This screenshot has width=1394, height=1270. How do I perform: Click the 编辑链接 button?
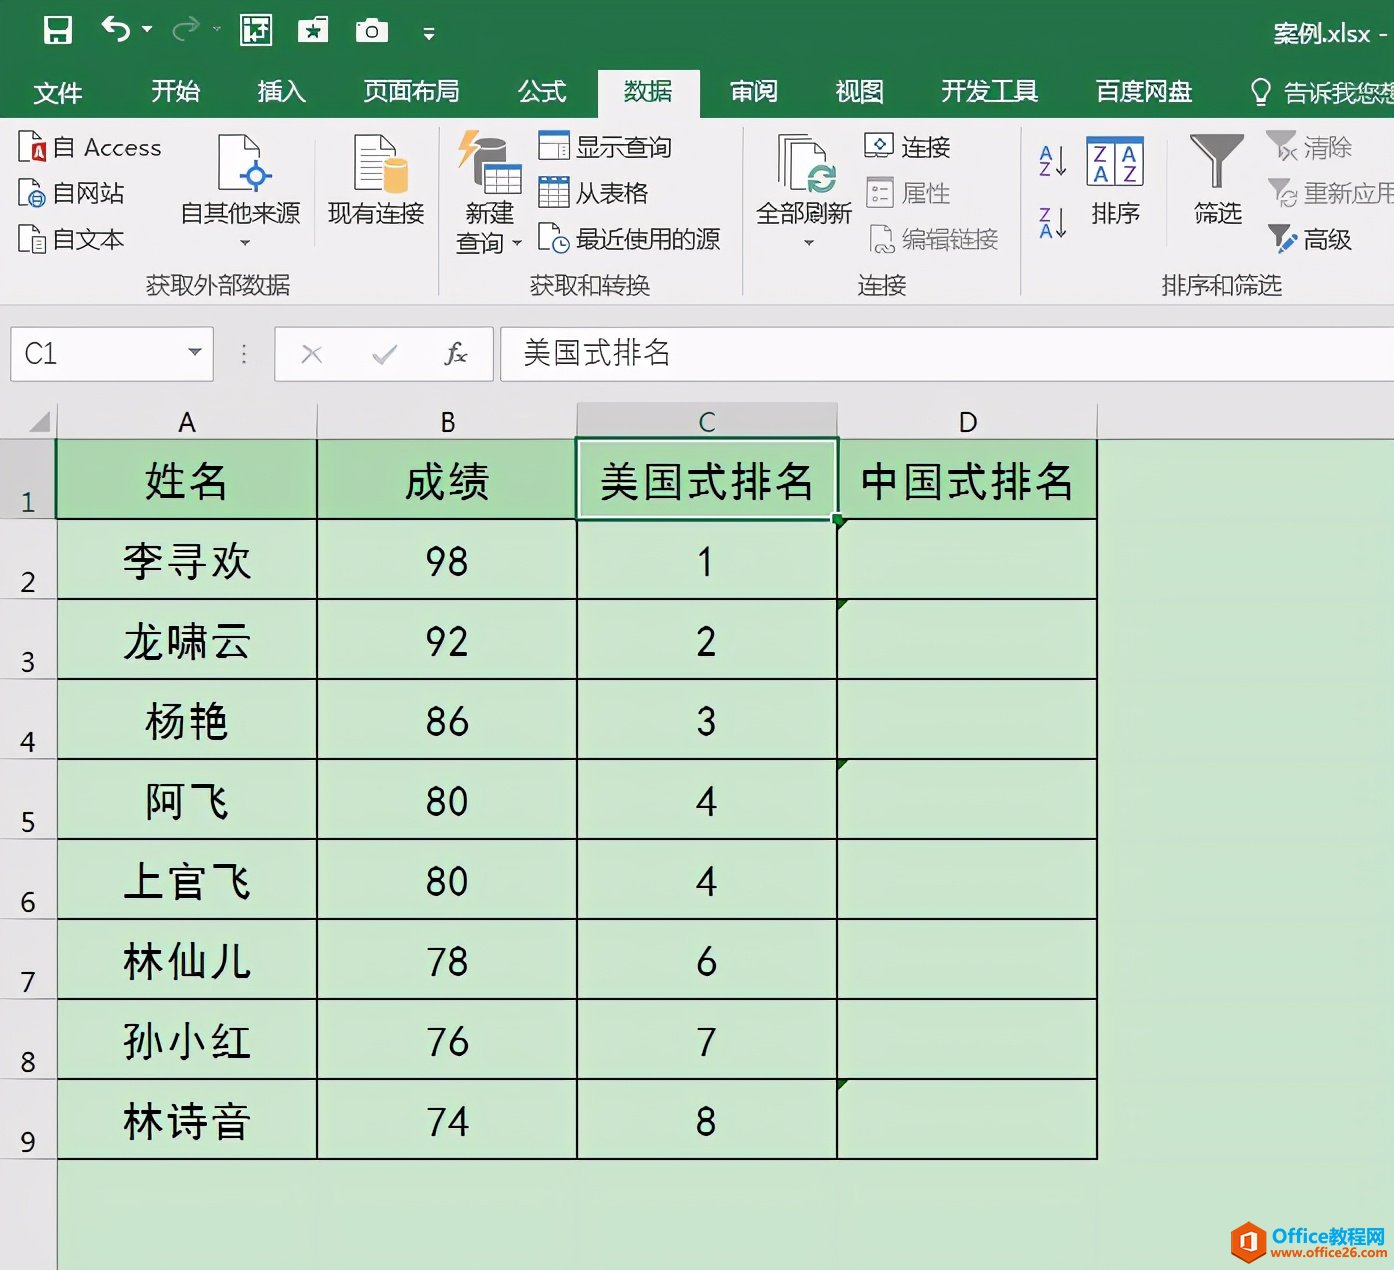point(933,239)
